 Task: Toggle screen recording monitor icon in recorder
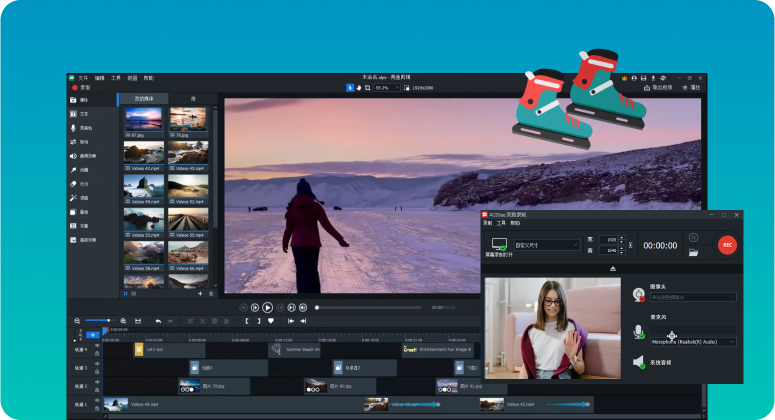(499, 244)
